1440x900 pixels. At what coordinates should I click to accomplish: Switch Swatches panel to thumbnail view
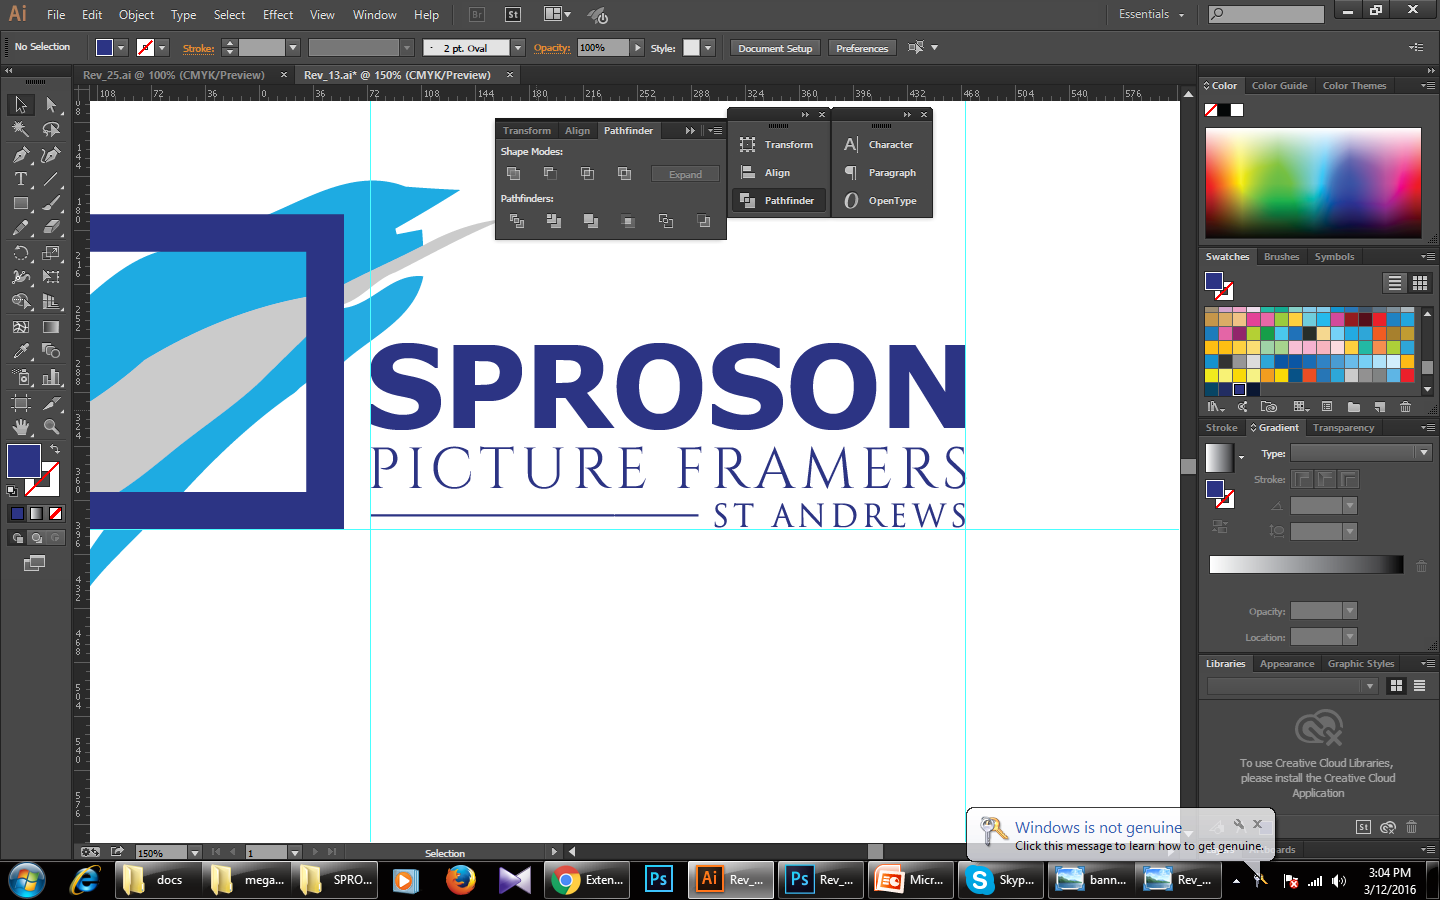click(x=1419, y=283)
